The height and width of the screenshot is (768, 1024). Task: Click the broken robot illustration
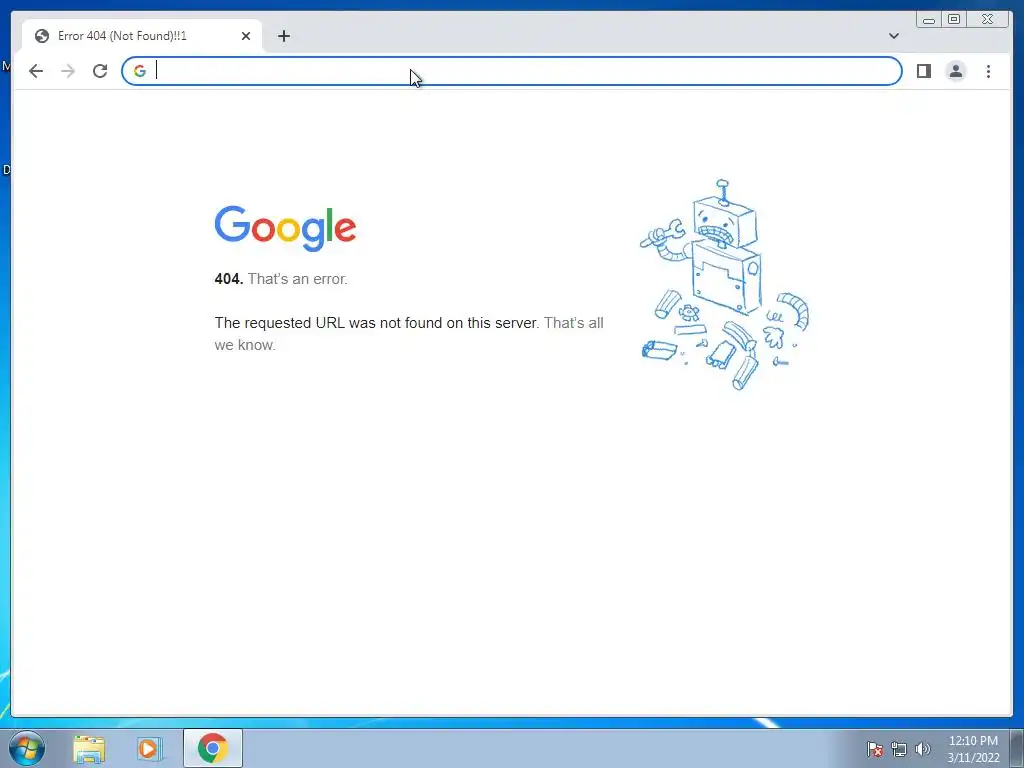click(724, 284)
